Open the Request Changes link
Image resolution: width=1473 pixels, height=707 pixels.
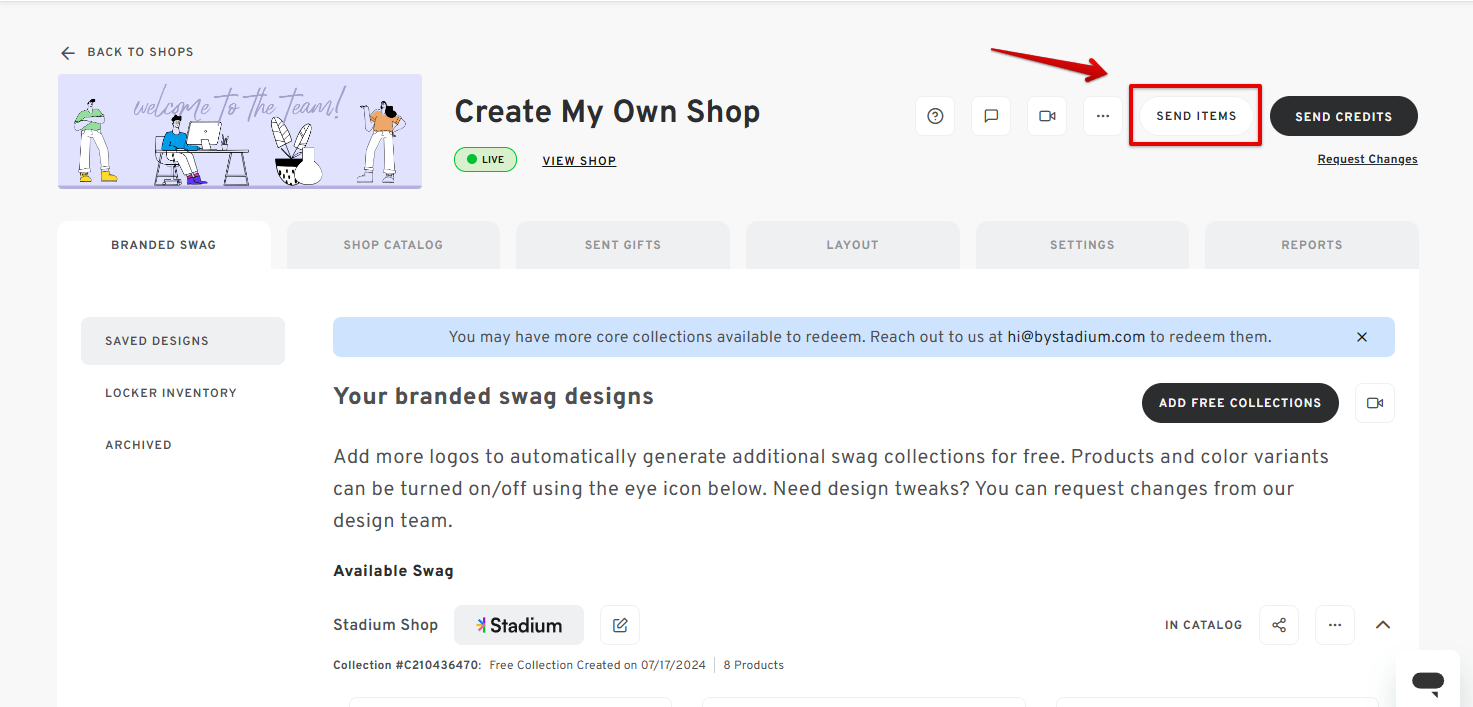(1367, 158)
